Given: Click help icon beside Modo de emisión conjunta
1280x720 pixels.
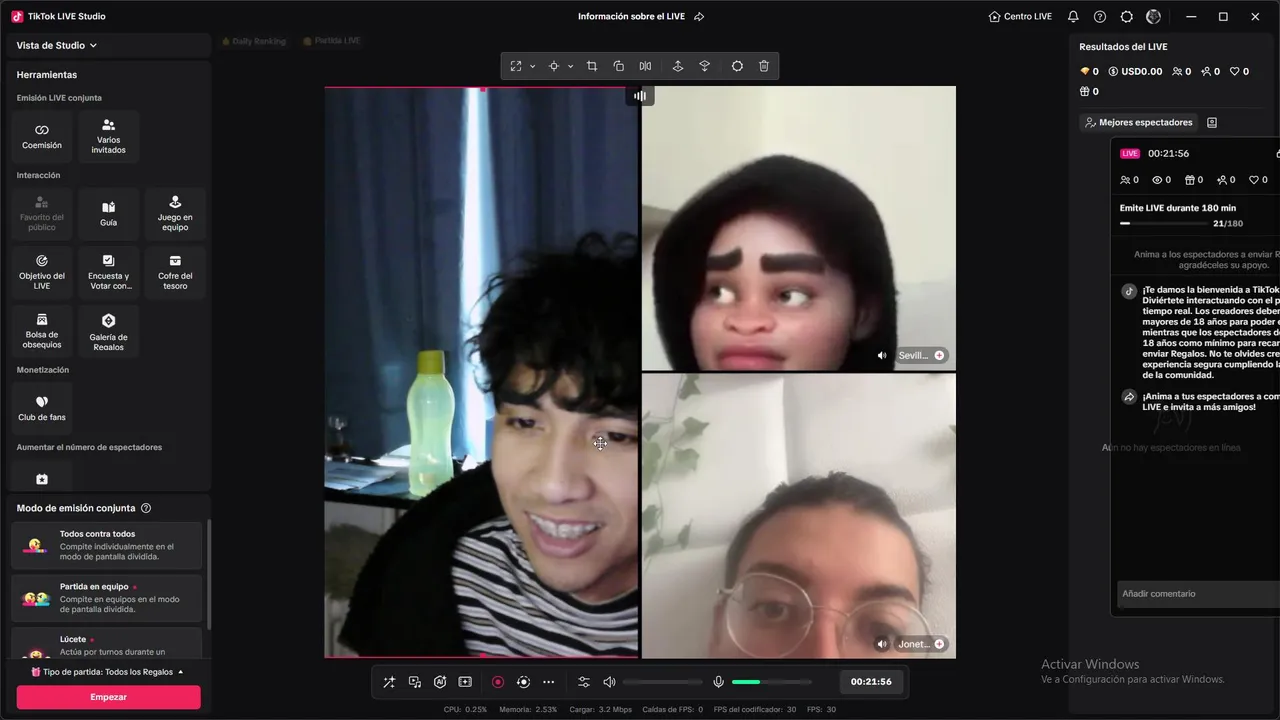Looking at the screenshot, I should [x=146, y=508].
